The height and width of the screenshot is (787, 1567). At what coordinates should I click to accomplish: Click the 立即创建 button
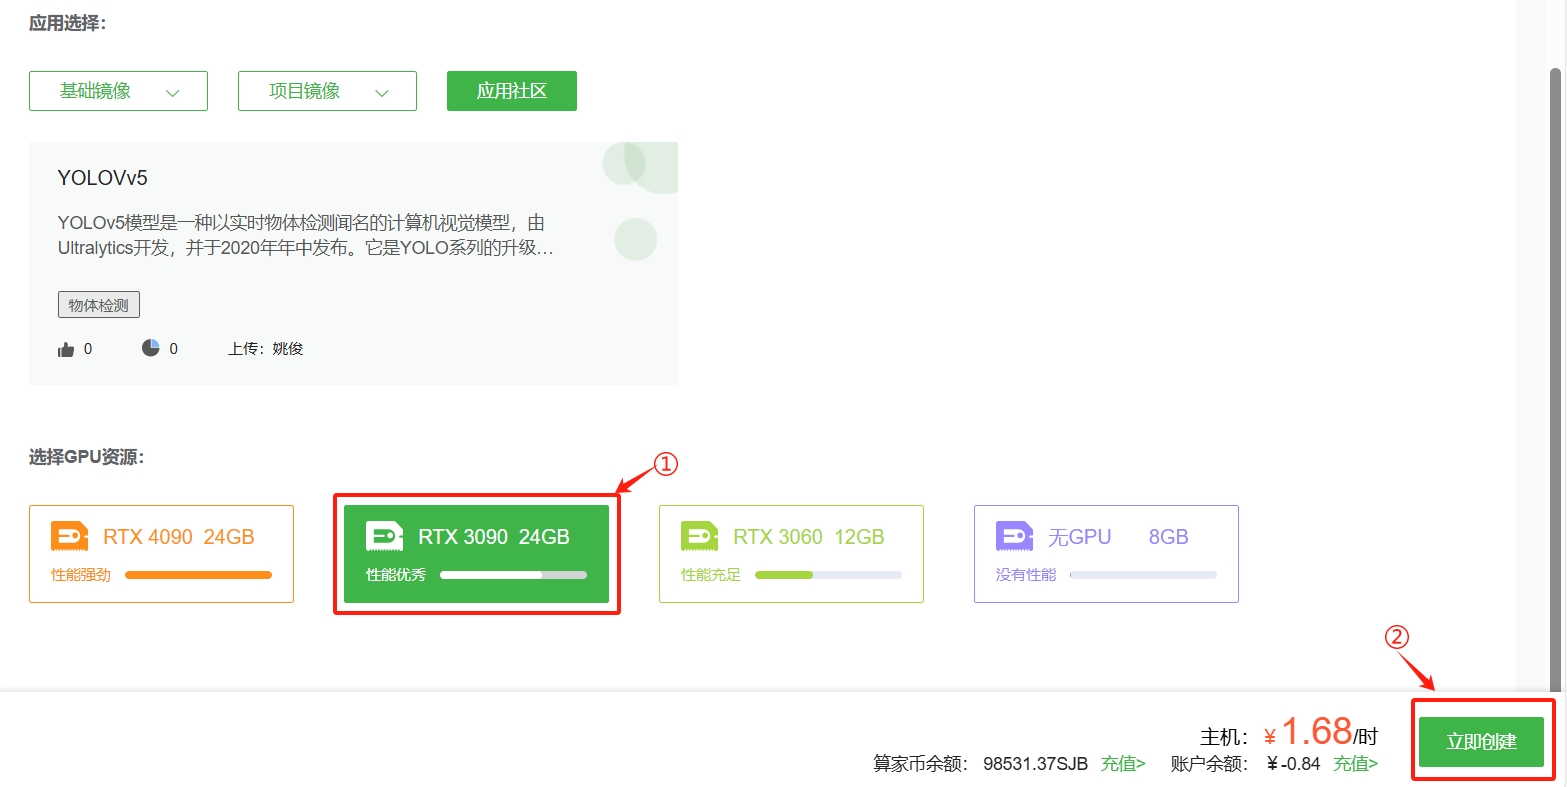(1481, 742)
